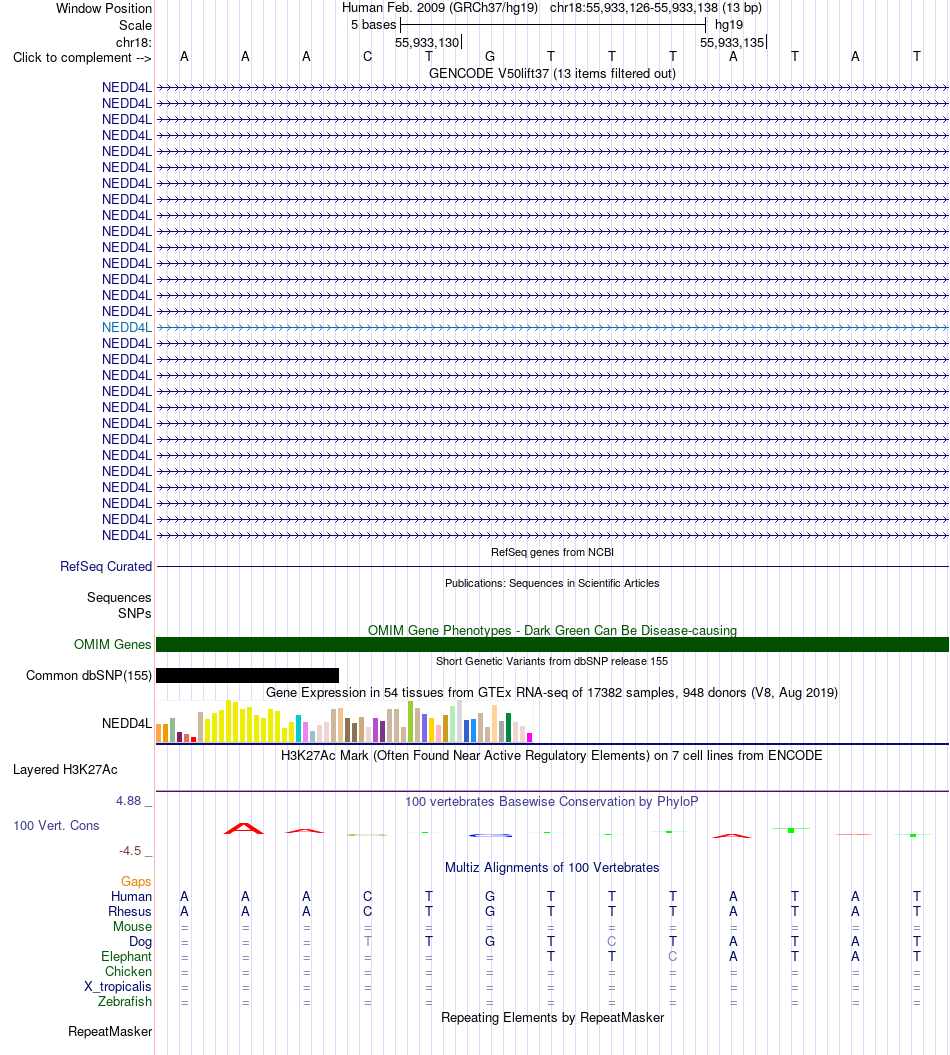Image resolution: width=950 pixels, height=1055 pixels.
Task: Open the GENCODE V50lift37 track title
Action: pos(552,73)
